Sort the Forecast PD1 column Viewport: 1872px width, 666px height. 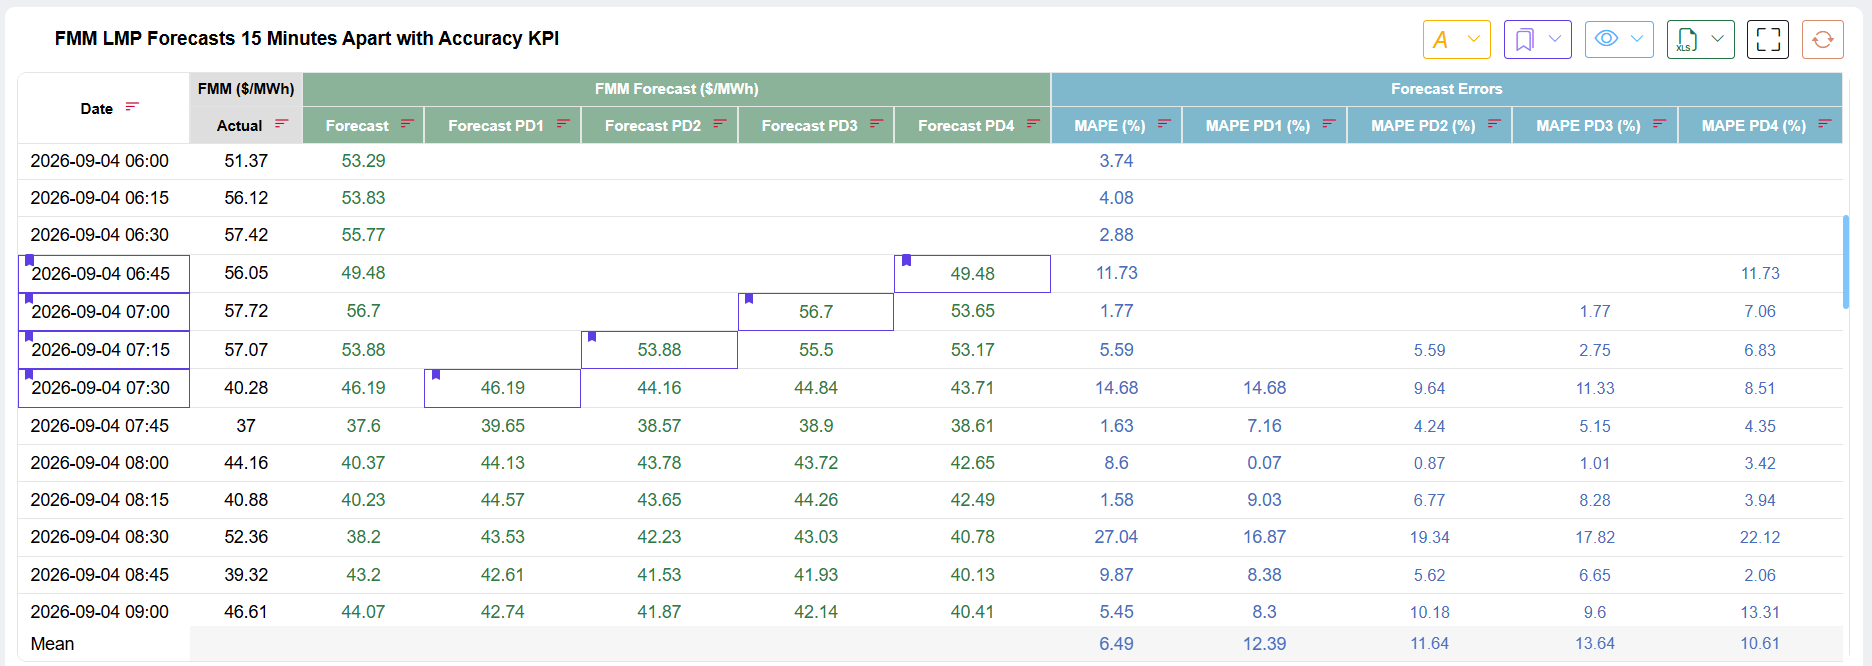click(563, 124)
